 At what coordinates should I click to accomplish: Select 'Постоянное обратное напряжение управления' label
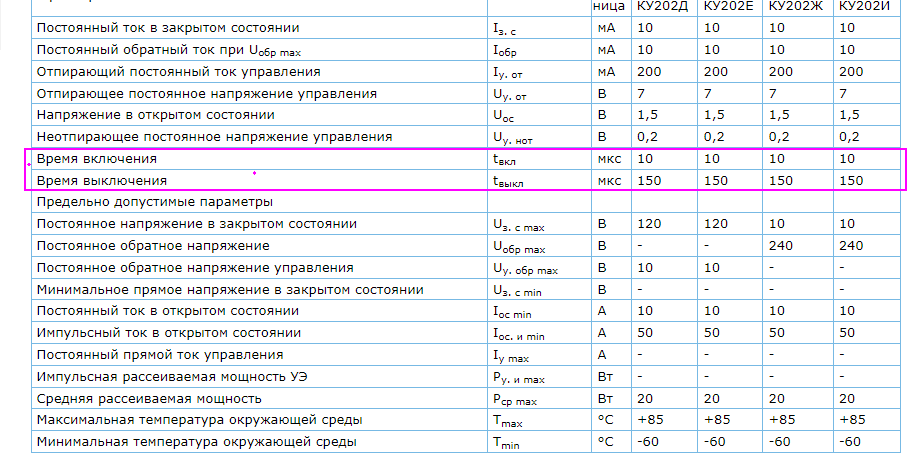[x=195, y=268]
